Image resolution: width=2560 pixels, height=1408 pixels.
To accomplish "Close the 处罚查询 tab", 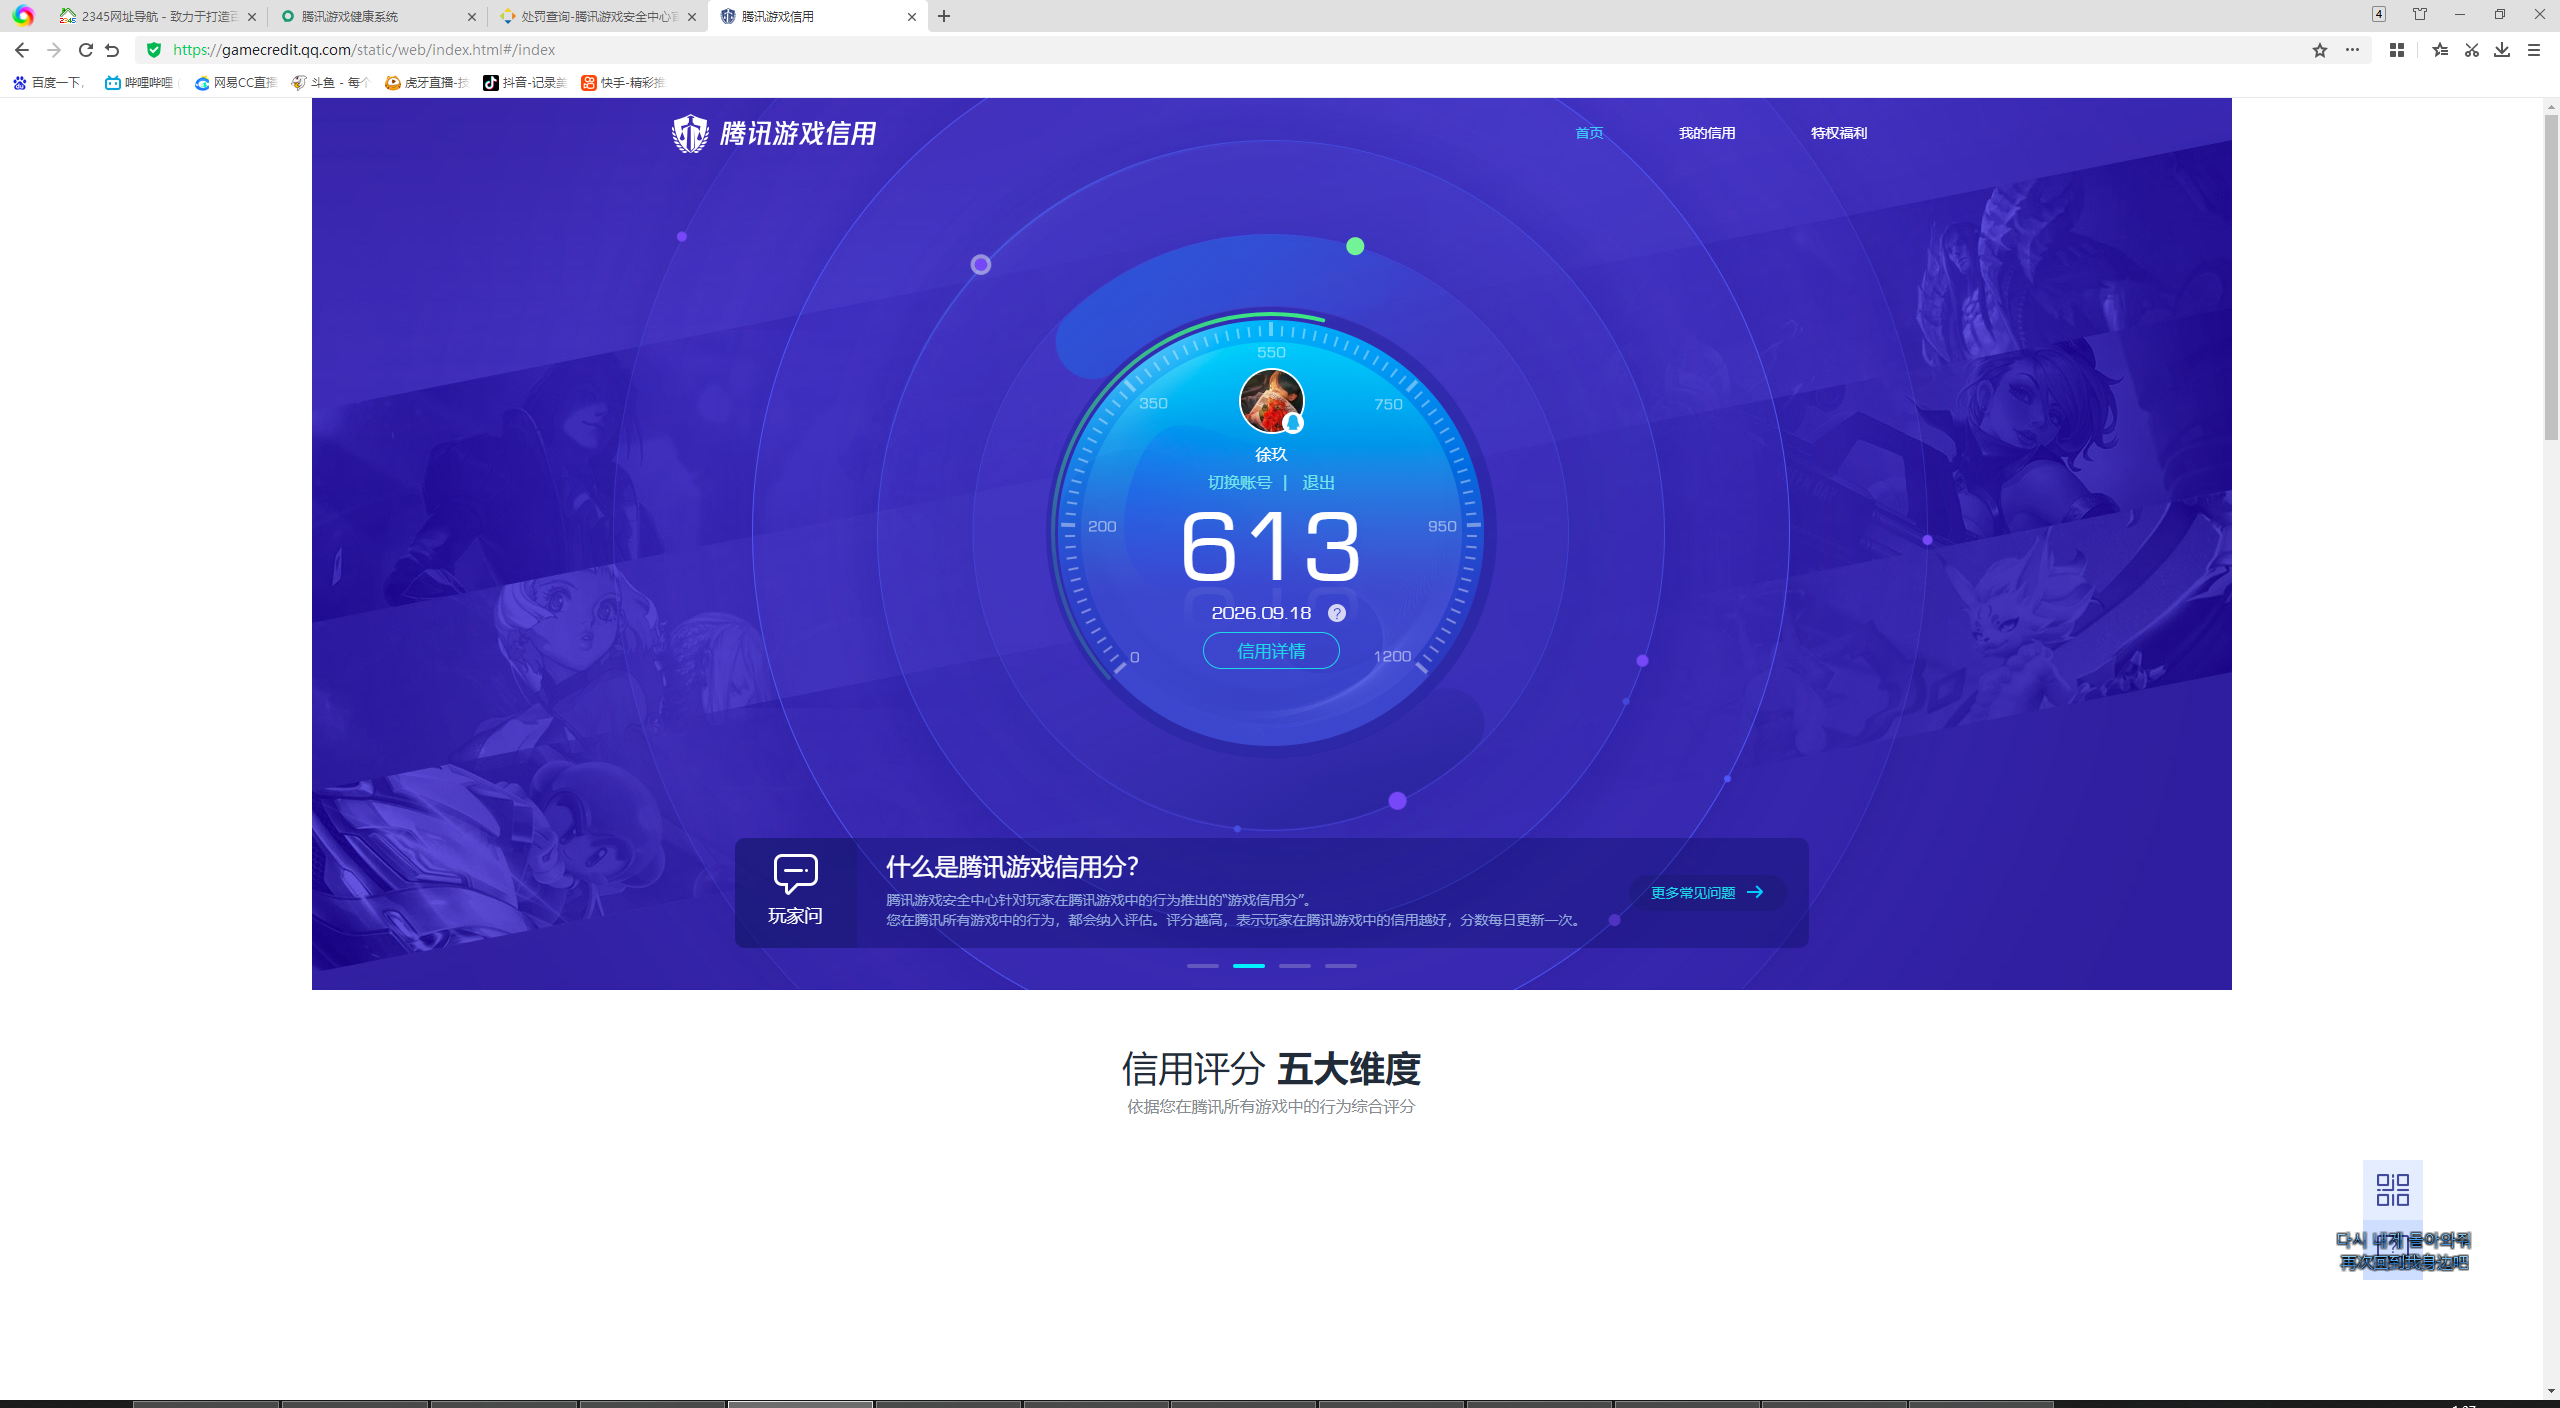I will 692,17.
